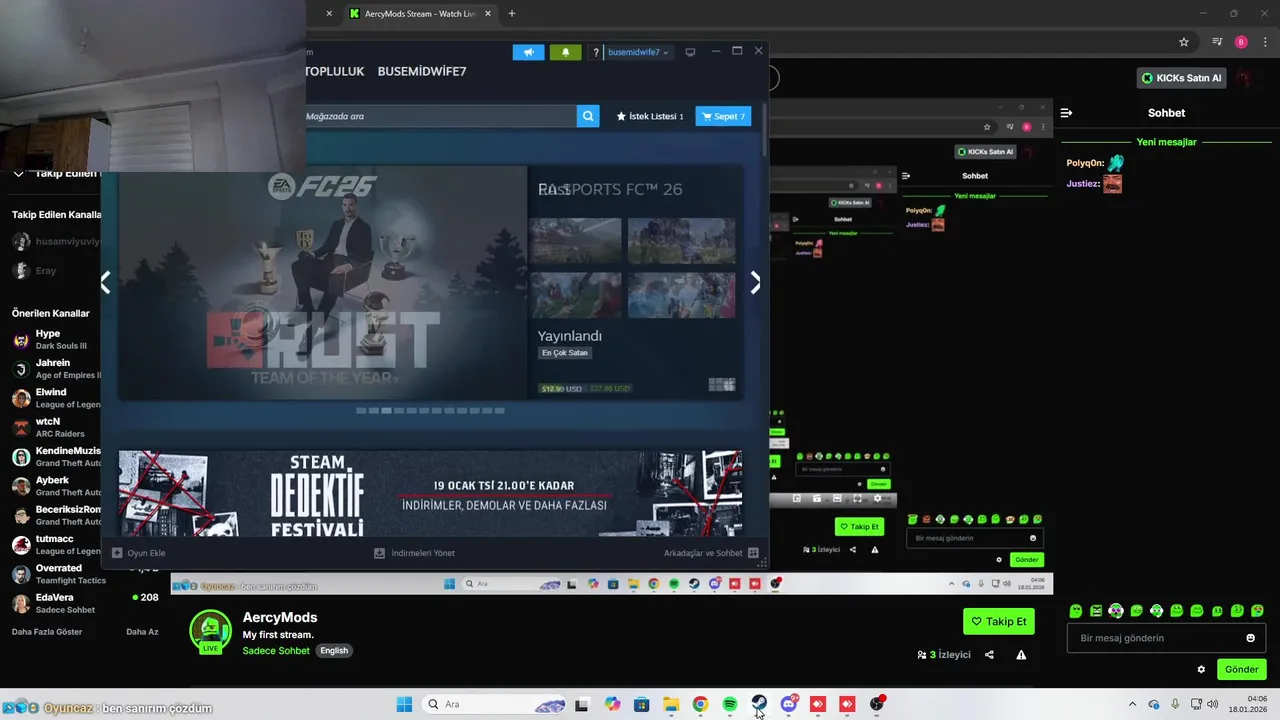Open Hype channel in sidebar

[57, 339]
